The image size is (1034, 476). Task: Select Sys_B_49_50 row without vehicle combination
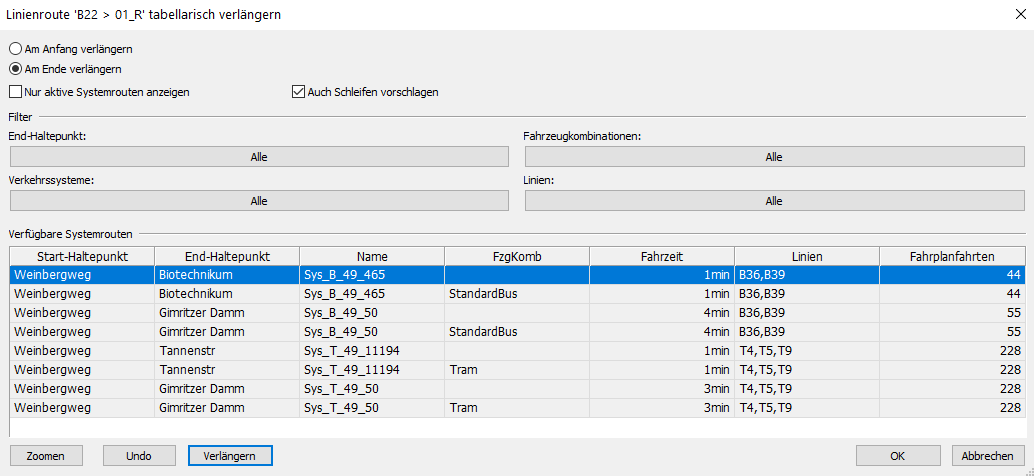click(x=372, y=312)
